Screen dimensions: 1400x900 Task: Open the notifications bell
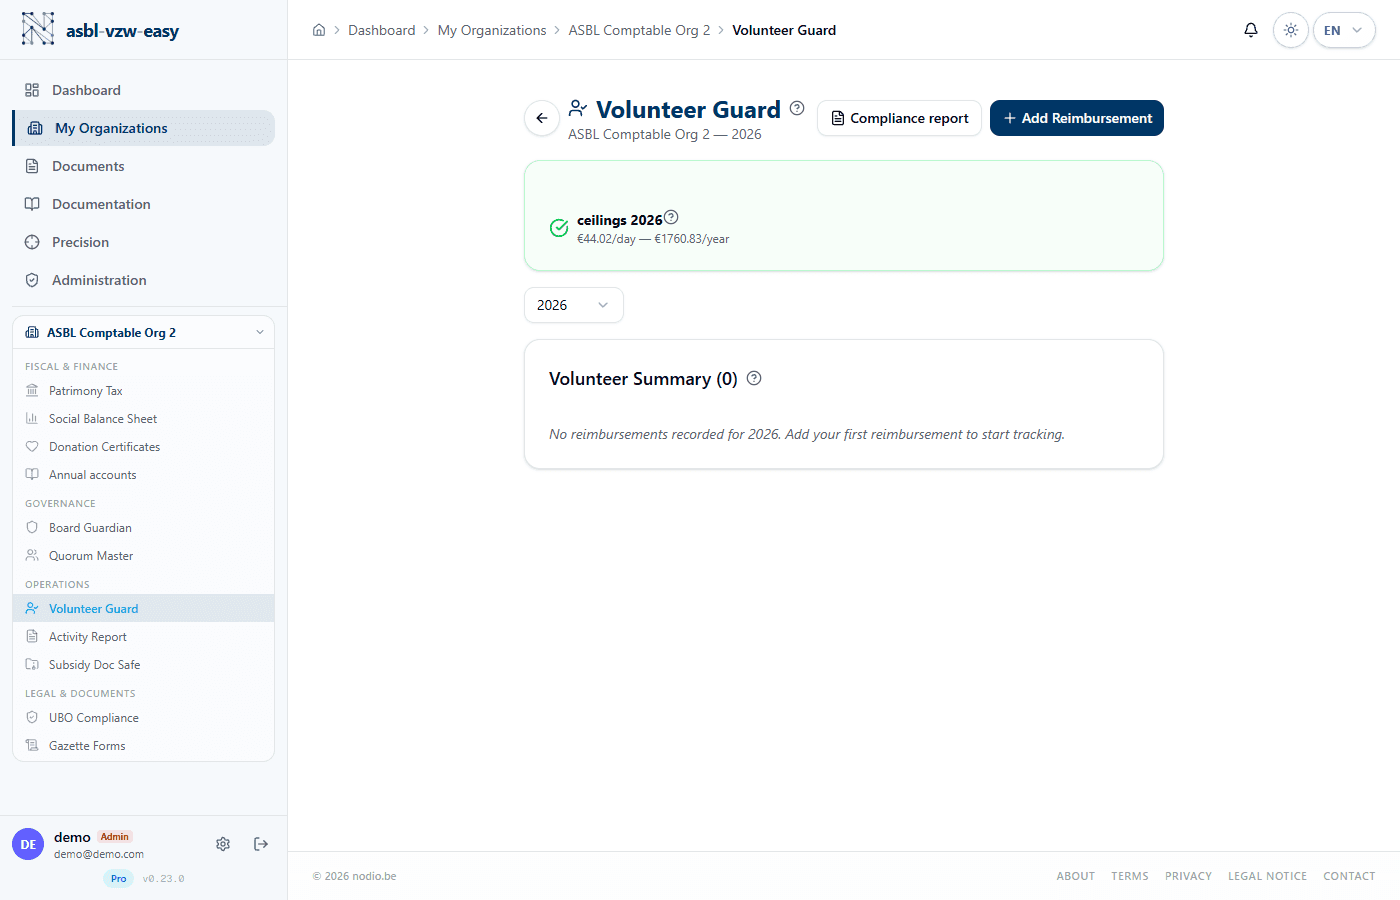(1251, 30)
